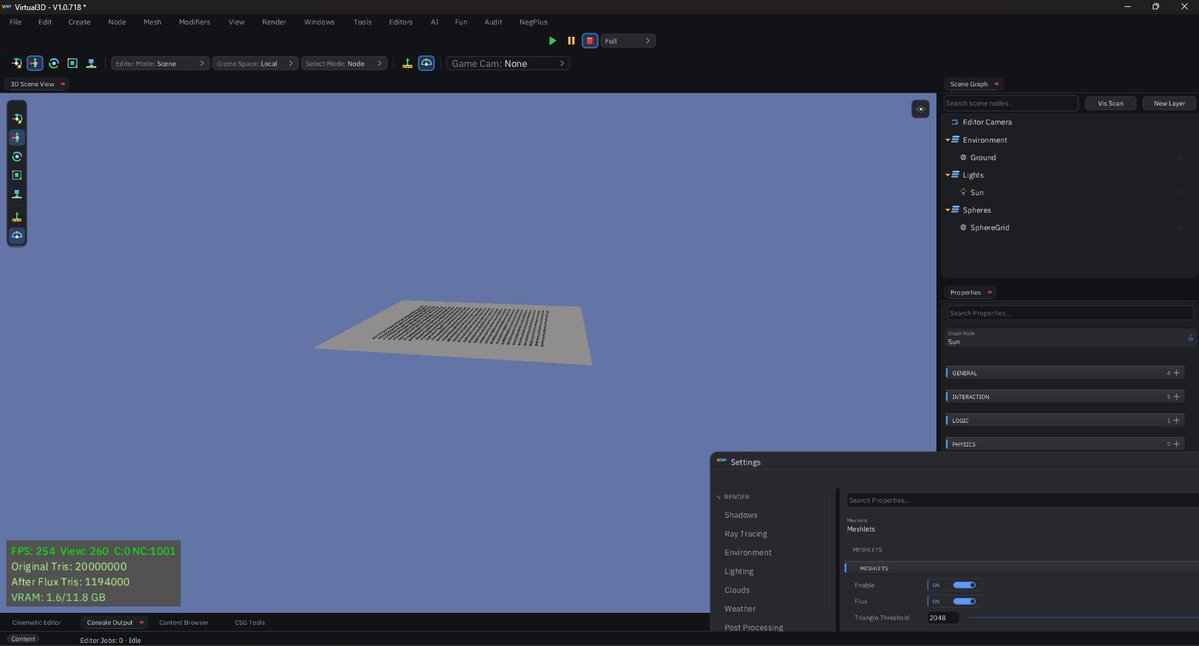Switch to the Cinematic Editor tab
The height and width of the screenshot is (646, 1199).
pyautogui.click(x=36, y=622)
